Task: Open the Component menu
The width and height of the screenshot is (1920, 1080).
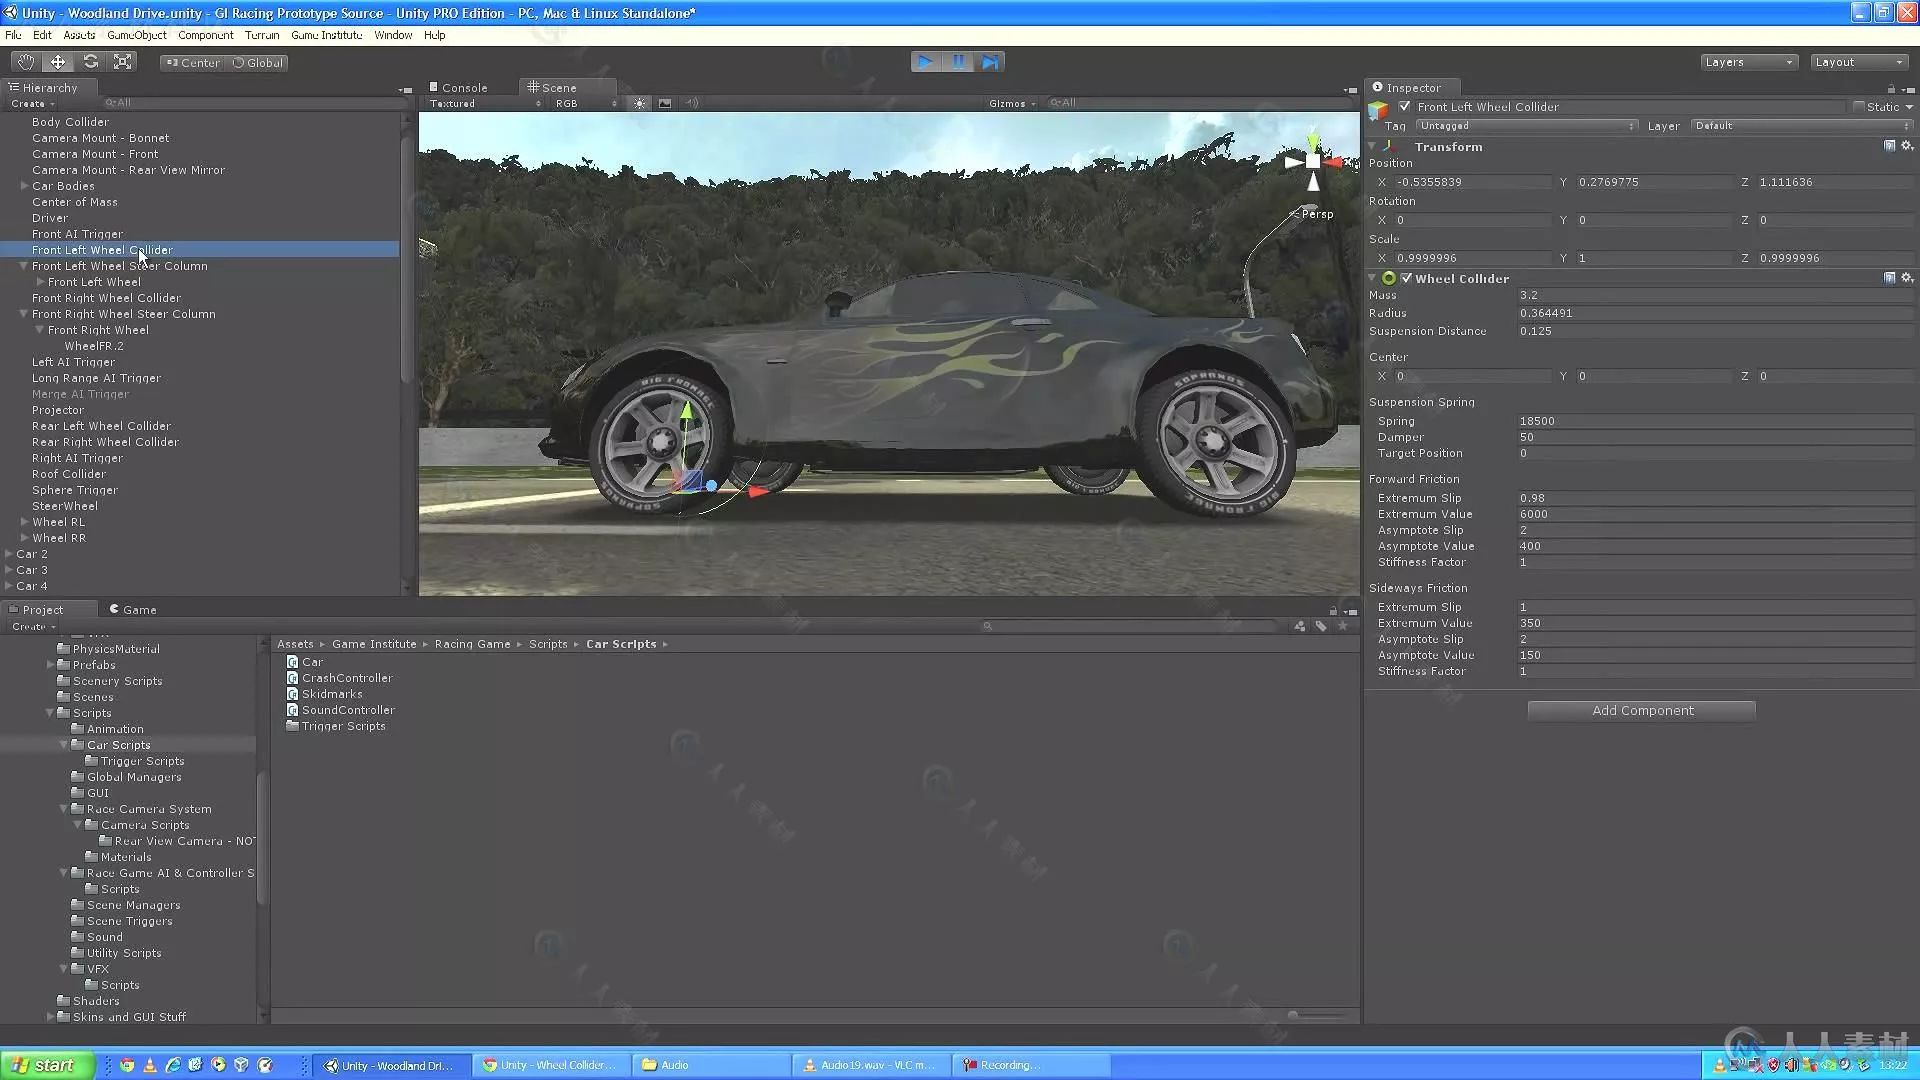Action: pos(206,35)
